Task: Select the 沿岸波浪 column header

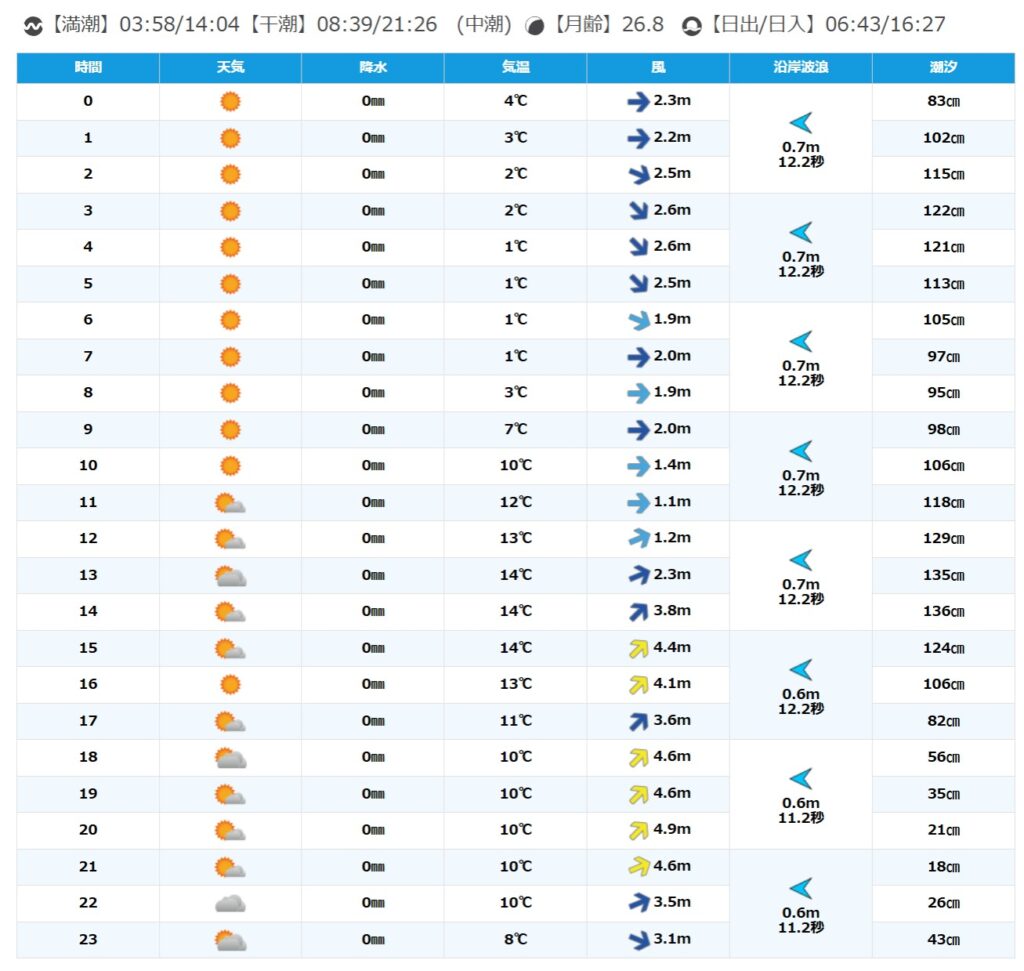Action: tap(801, 68)
